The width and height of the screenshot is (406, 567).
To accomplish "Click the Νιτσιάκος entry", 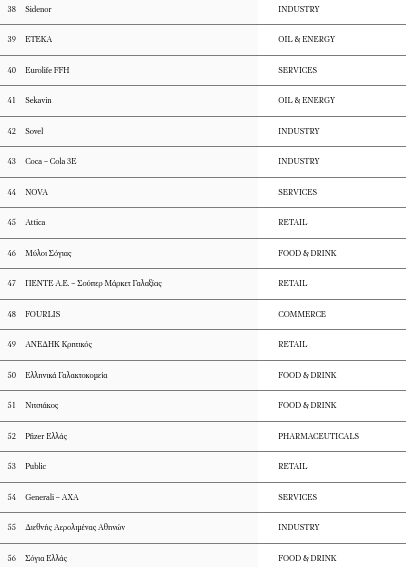I will coord(42,405).
